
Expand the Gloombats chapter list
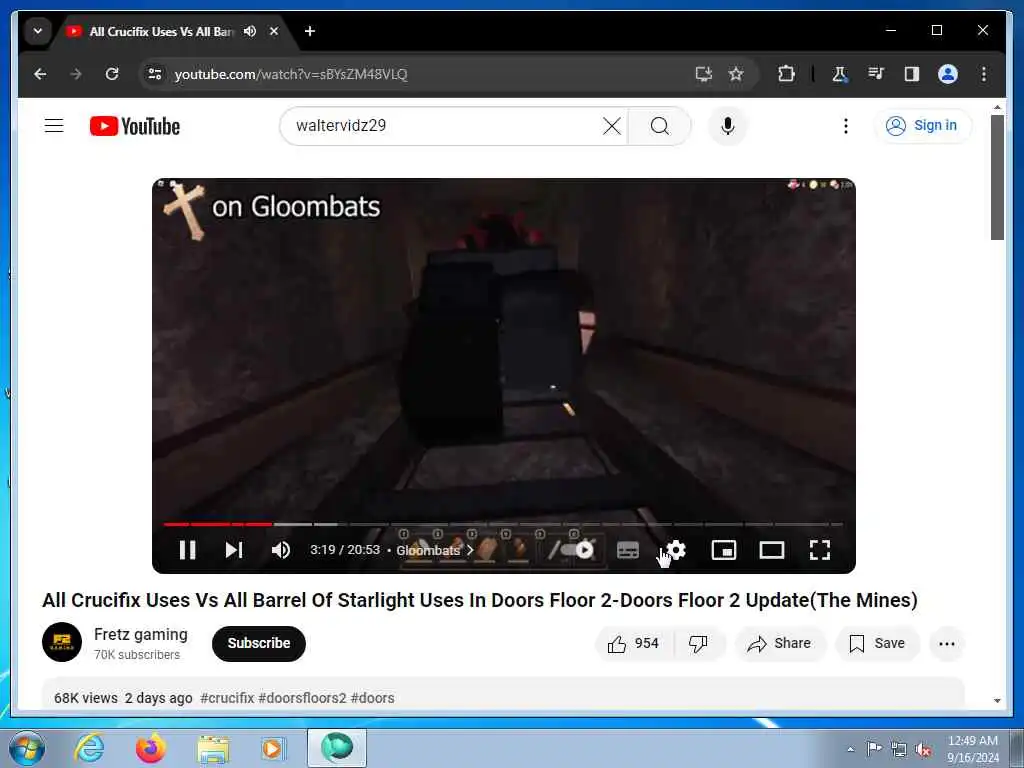tap(434, 550)
